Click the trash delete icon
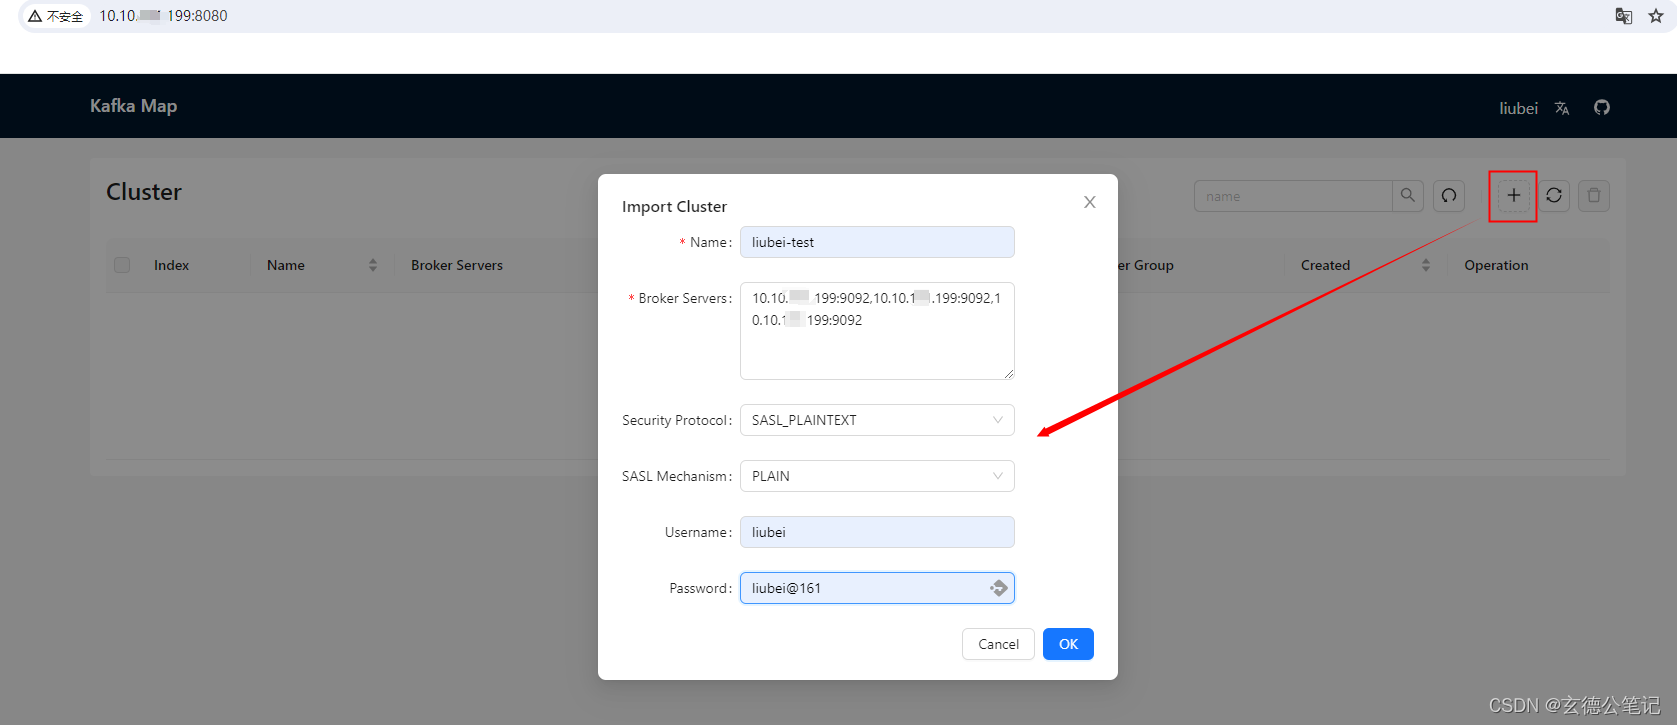Viewport: 1677px width, 725px height. [1594, 196]
